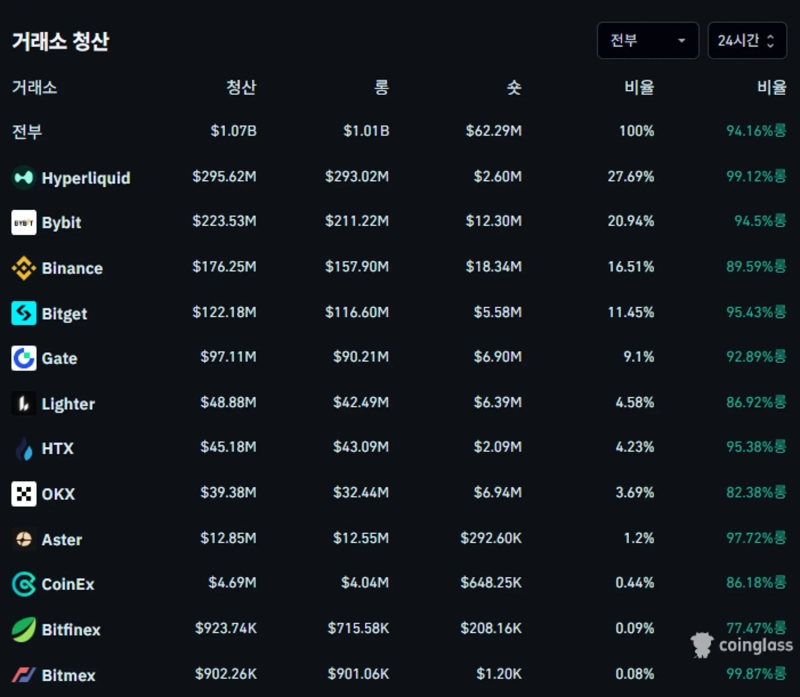Click the HTX flame logo icon
The height and width of the screenshot is (697, 800).
(x=24, y=449)
